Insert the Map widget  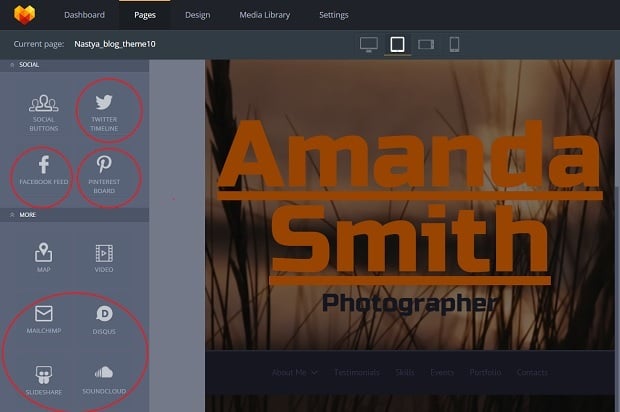point(43,257)
